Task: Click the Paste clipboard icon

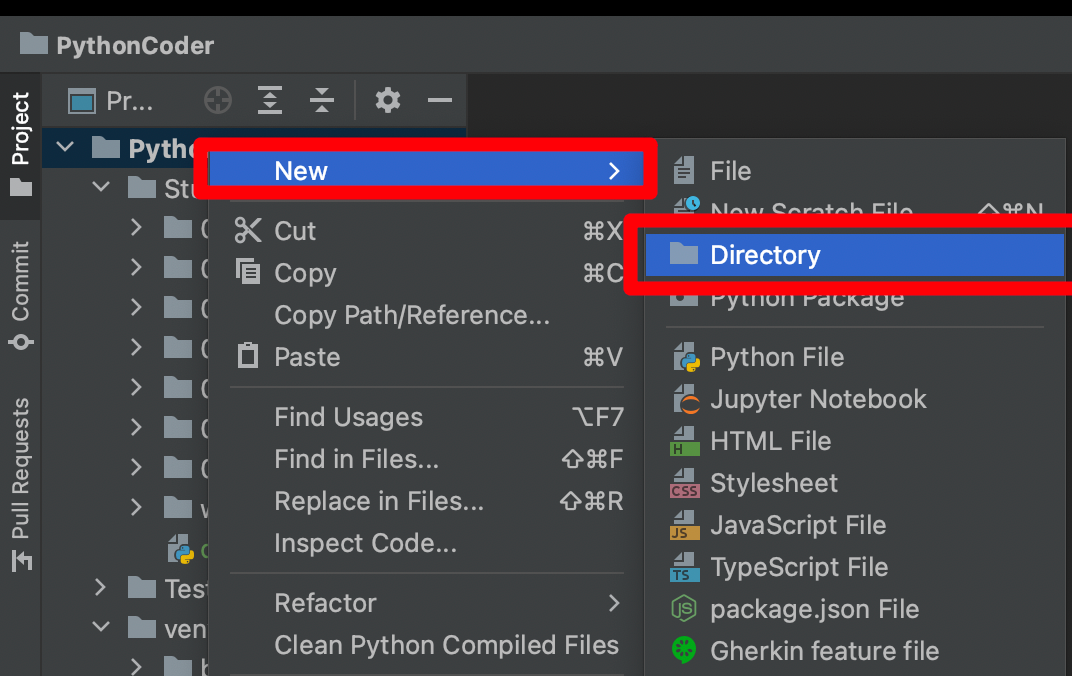Action: coord(247,356)
